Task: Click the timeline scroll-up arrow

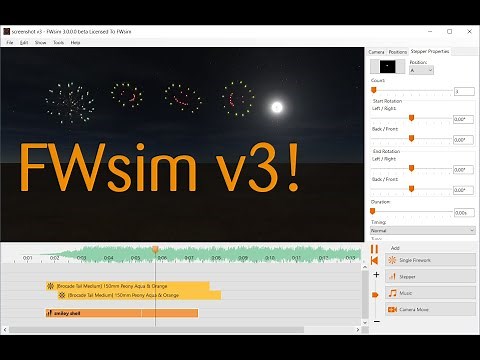Action: [365, 267]
